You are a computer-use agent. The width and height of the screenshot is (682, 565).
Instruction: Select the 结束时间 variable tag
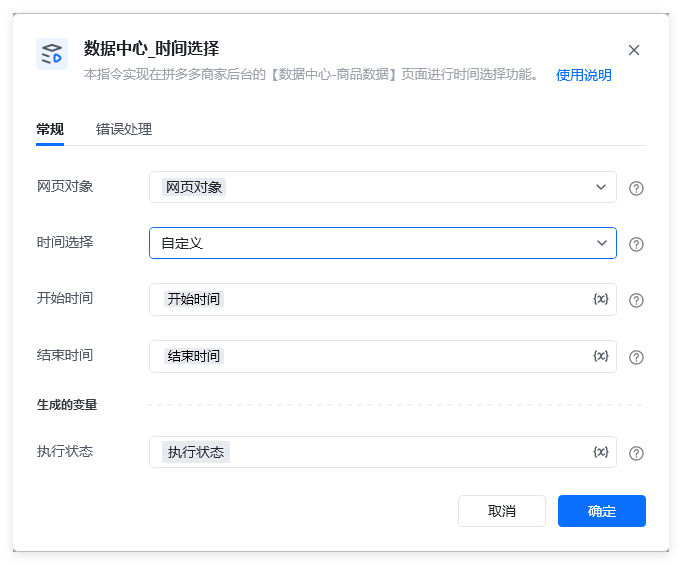(194, 356)
